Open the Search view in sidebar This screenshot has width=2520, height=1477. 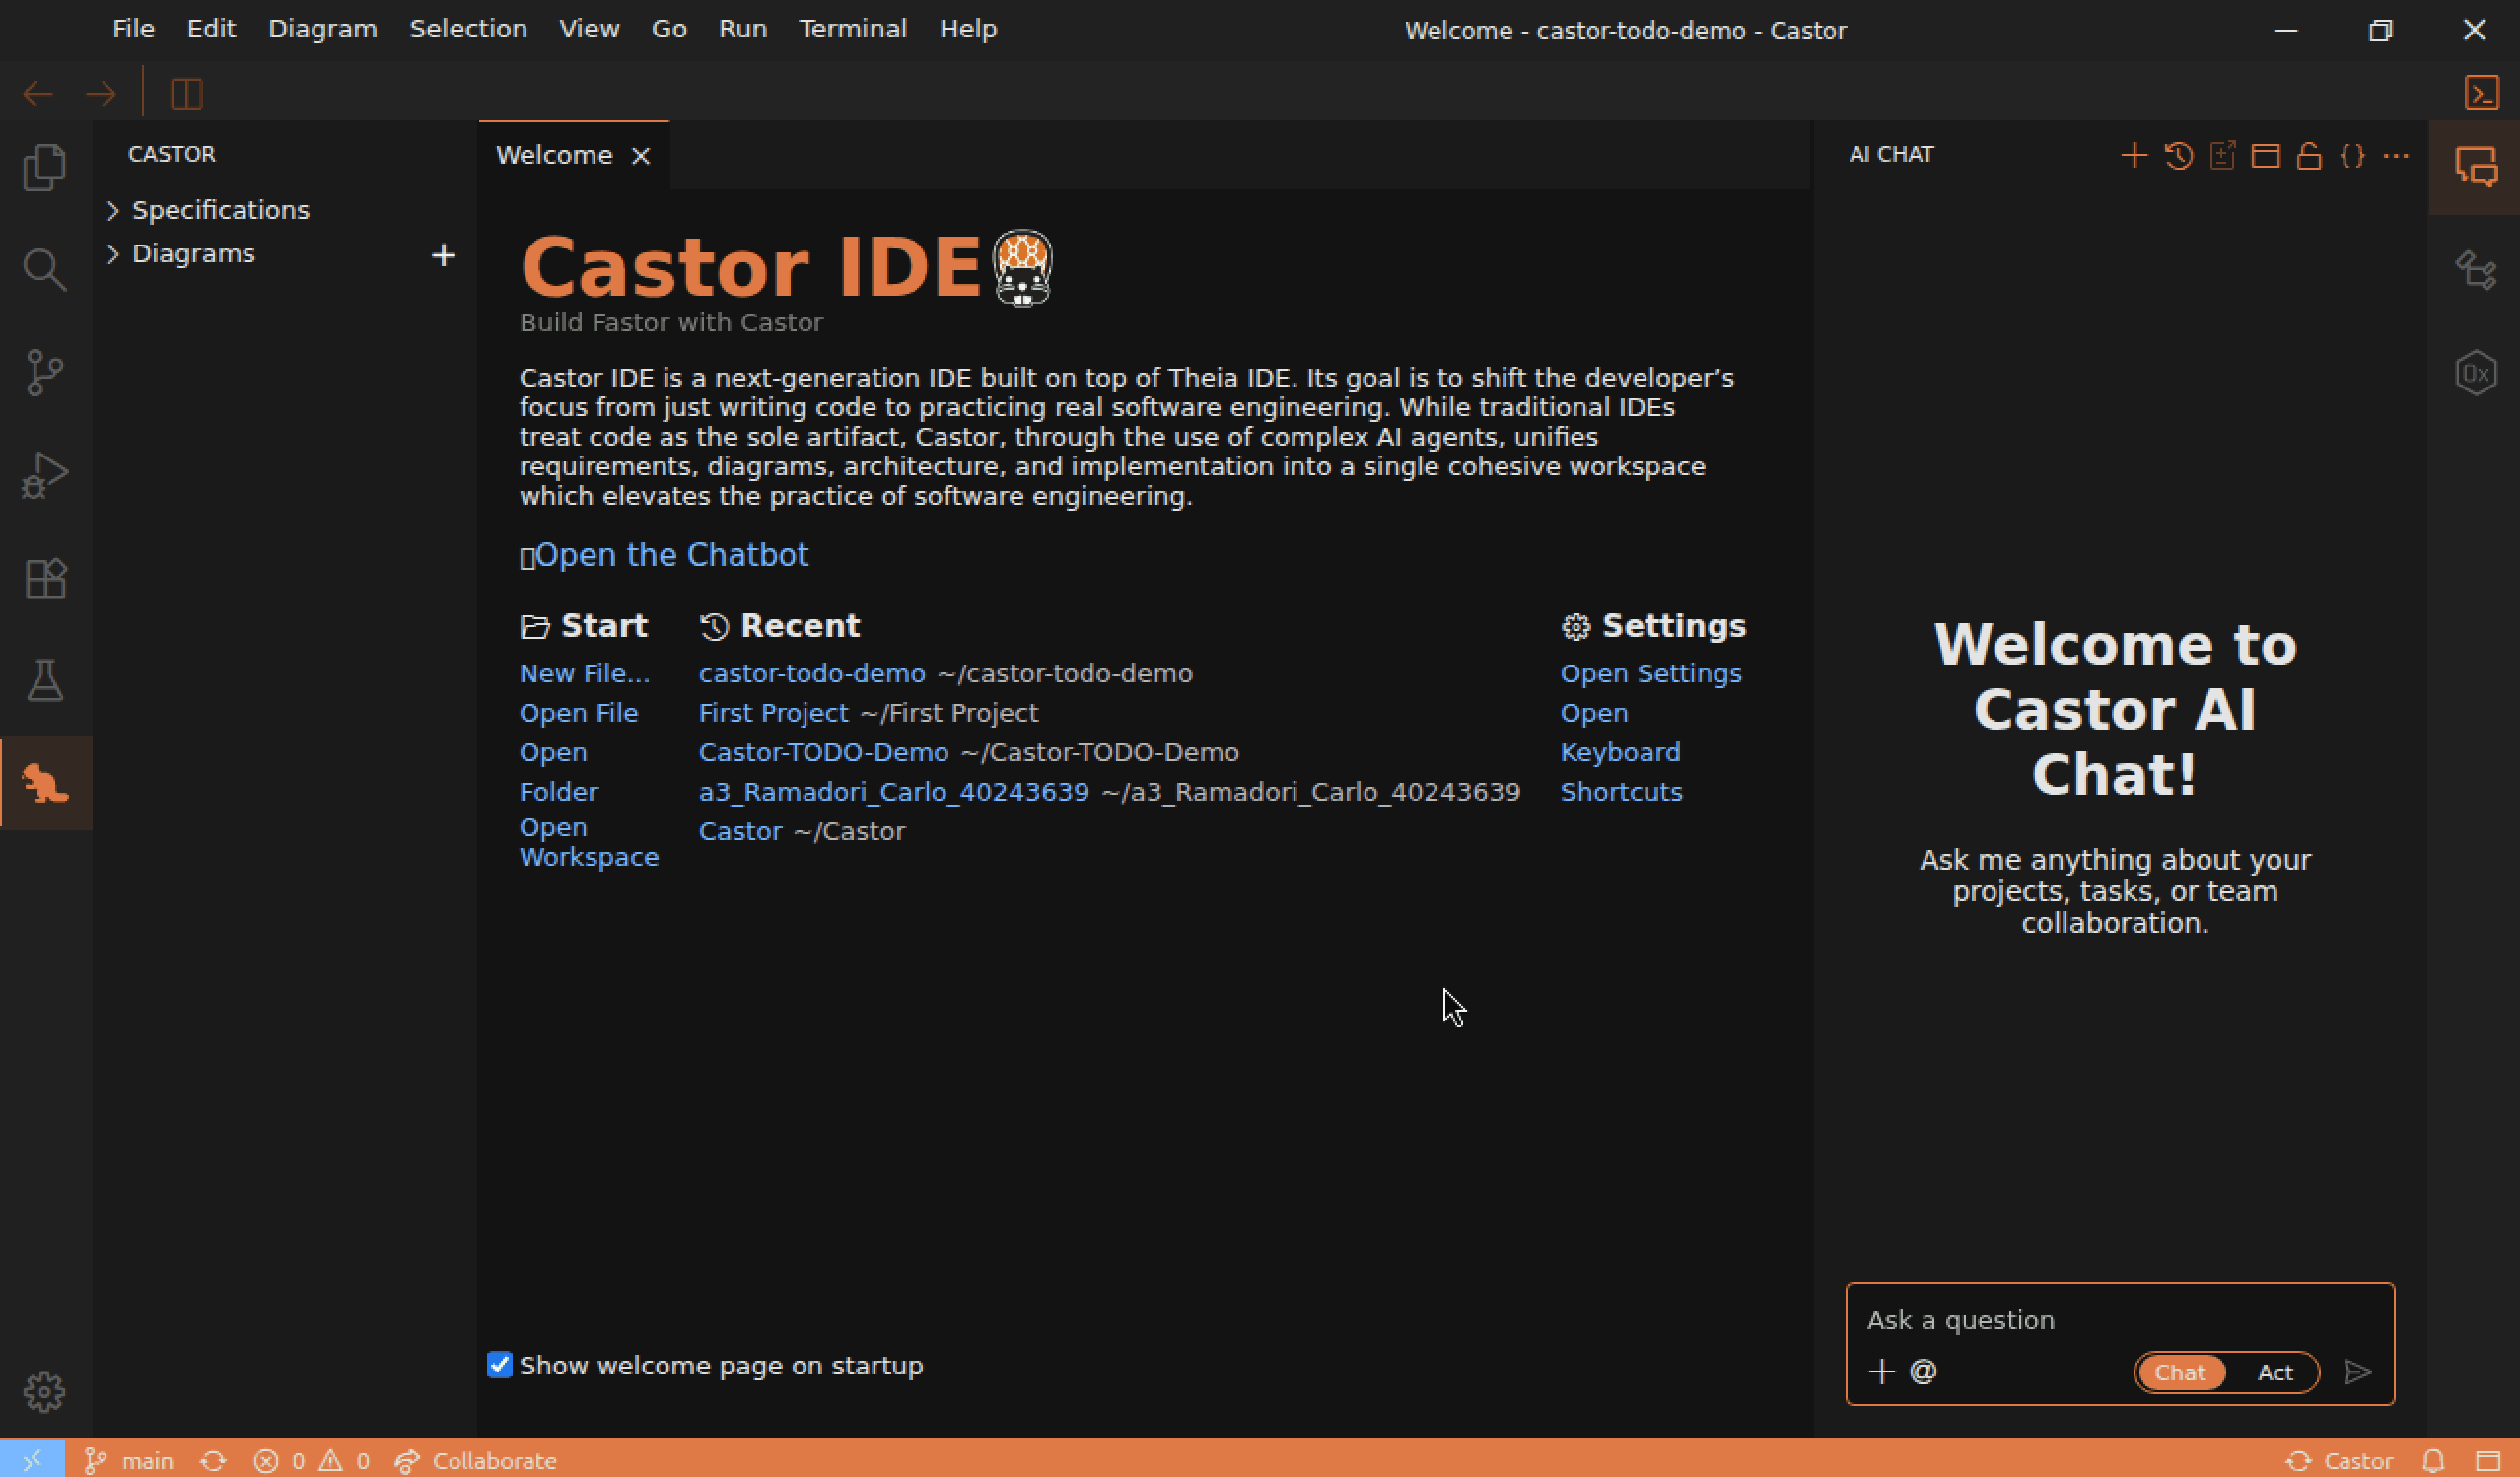[x=45, y=269]
